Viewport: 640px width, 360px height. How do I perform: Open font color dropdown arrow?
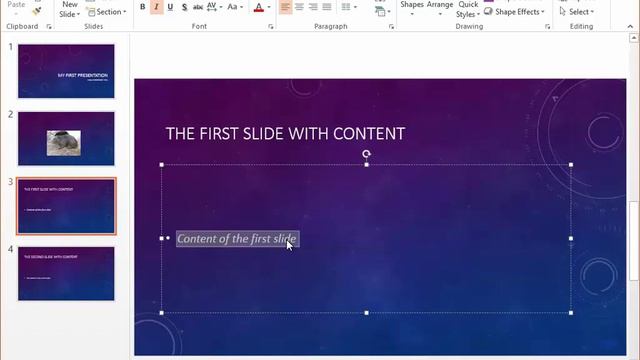269,7
